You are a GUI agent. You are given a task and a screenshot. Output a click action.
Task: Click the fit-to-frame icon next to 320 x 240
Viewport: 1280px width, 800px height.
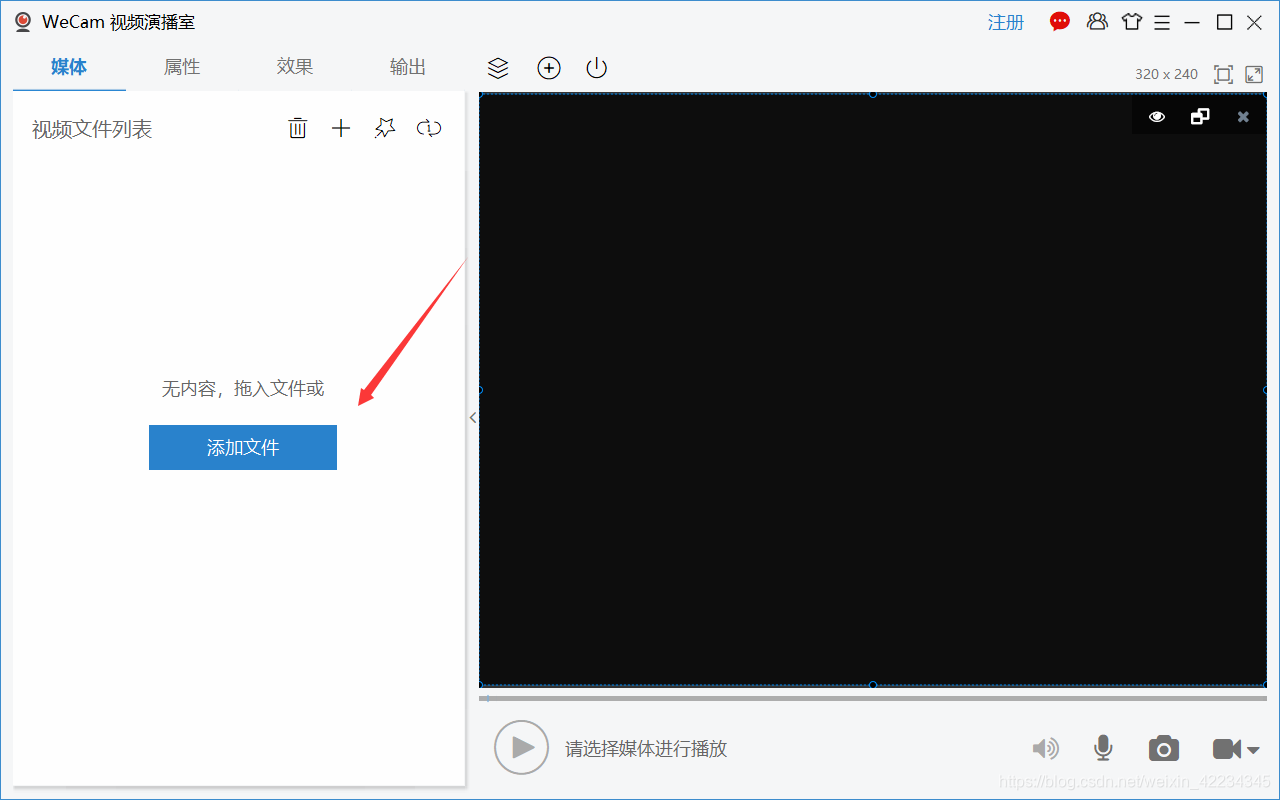pos(1223,74)
